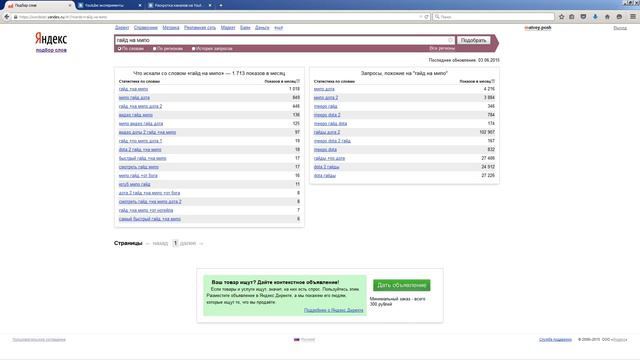
Task: Click the 'назад' previous-page link
Action: (x=160, y=243)
